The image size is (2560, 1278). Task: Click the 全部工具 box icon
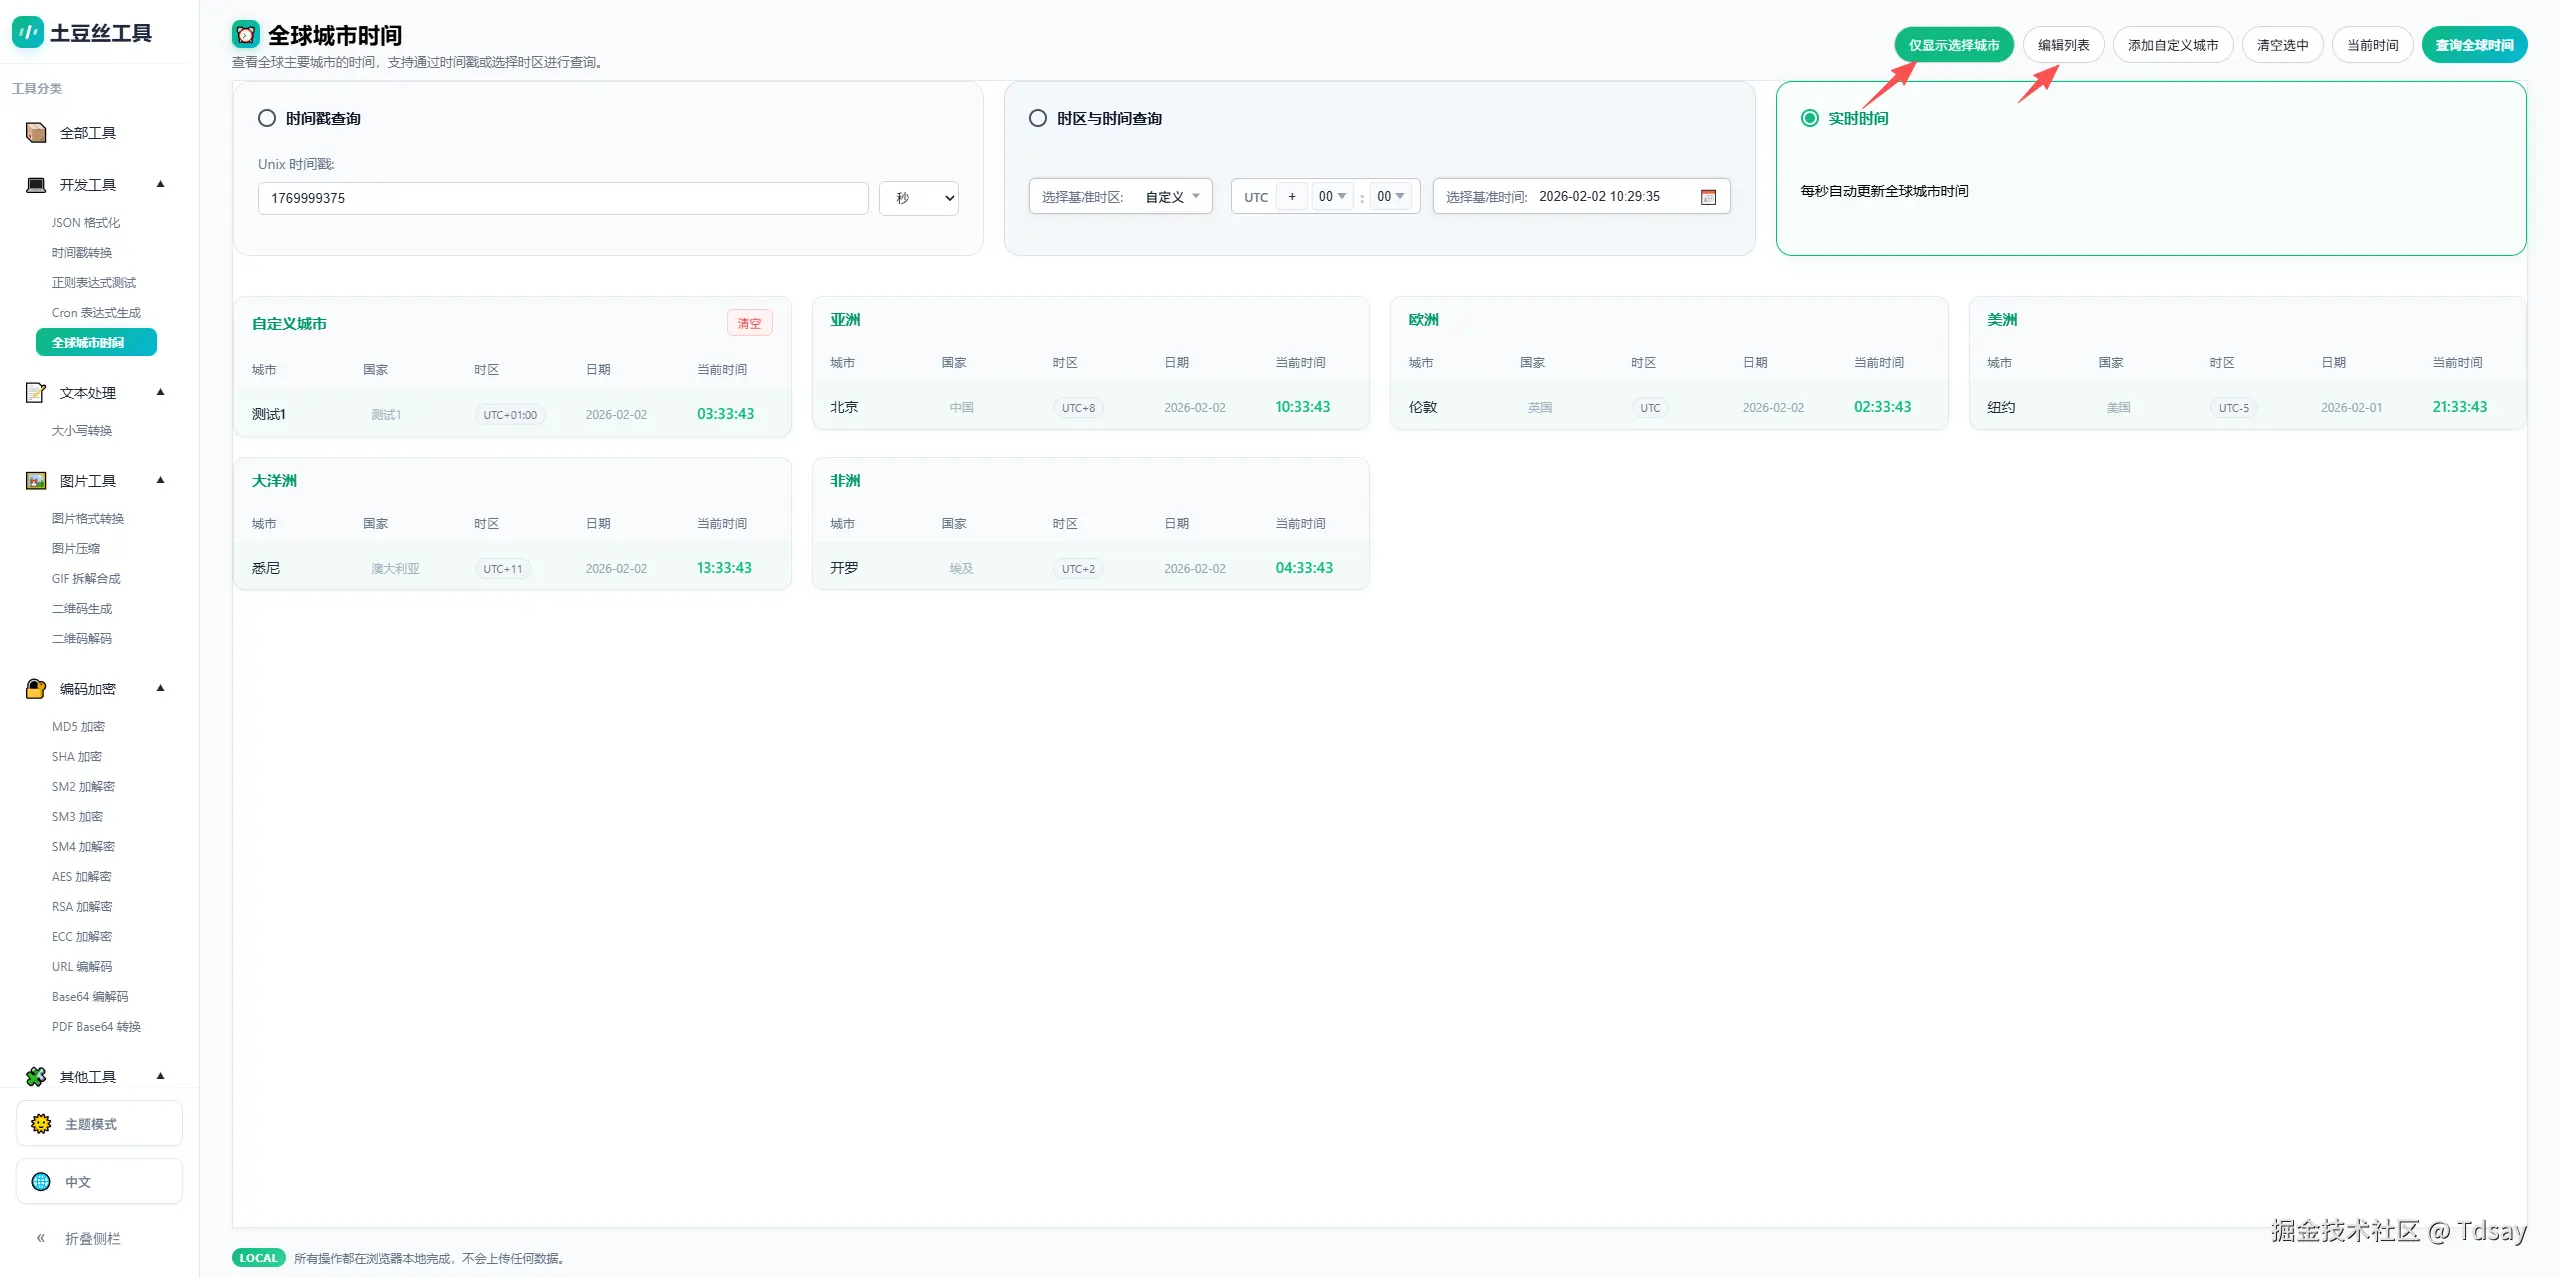point(36,133)
